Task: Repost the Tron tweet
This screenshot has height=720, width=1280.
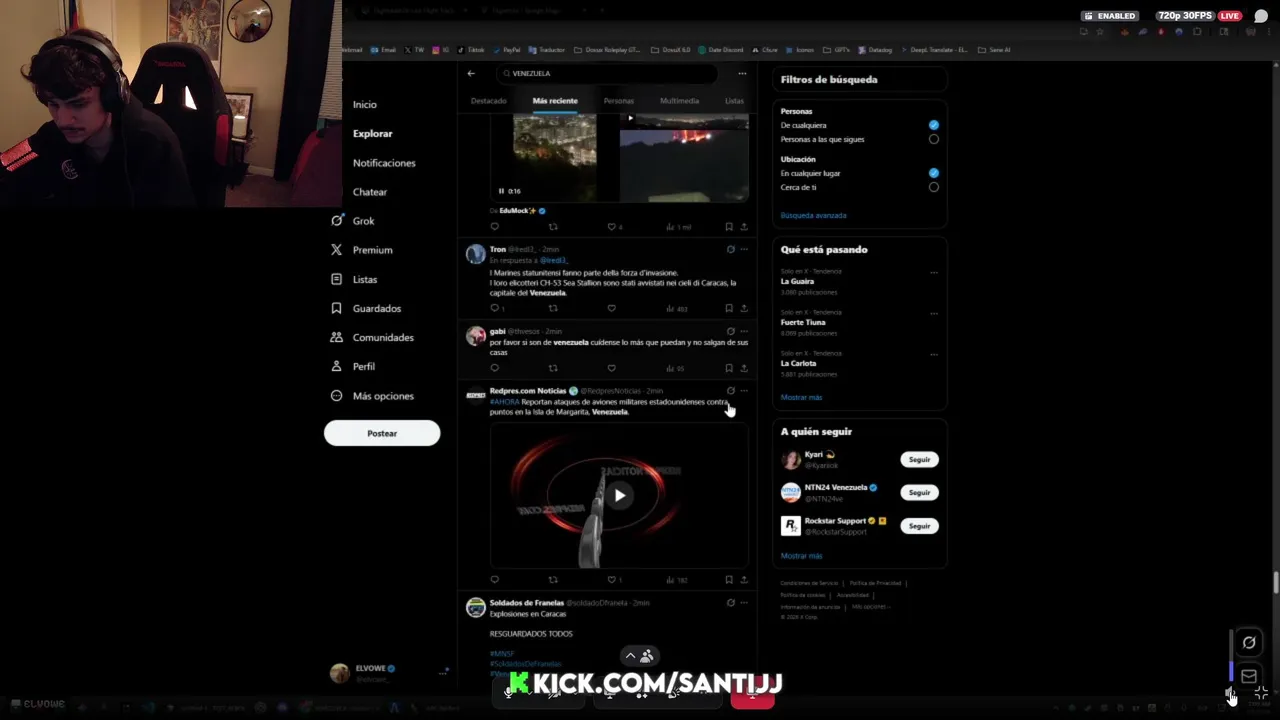Action: click(x=553, y=308)
